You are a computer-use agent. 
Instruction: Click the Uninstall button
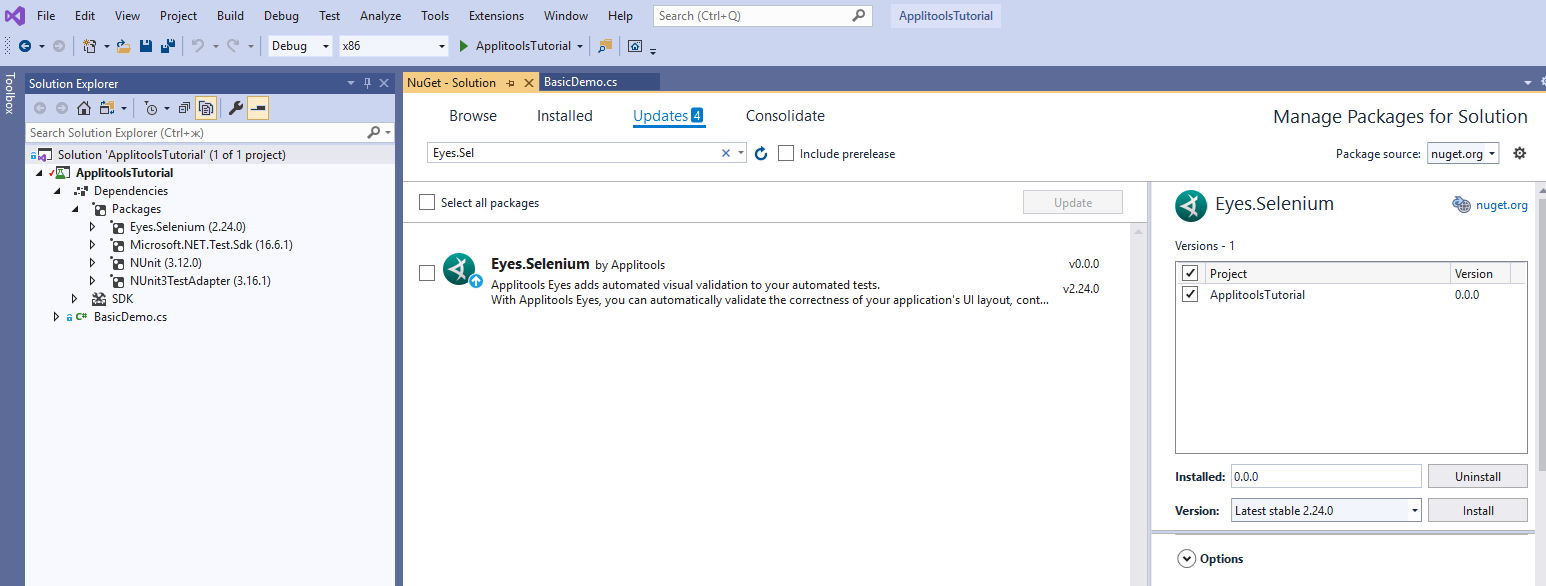pos(1478,476)
